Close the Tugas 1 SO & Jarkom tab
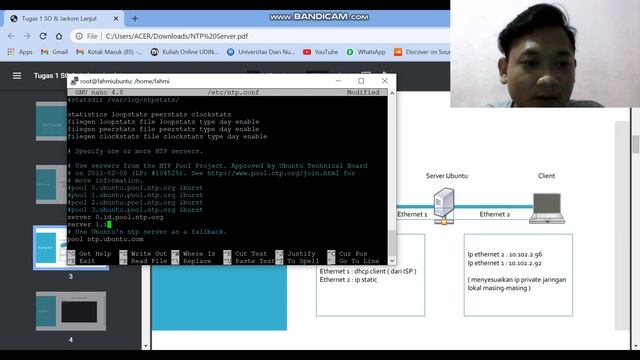Screen dimensions: 640x360 pos(116,18)
